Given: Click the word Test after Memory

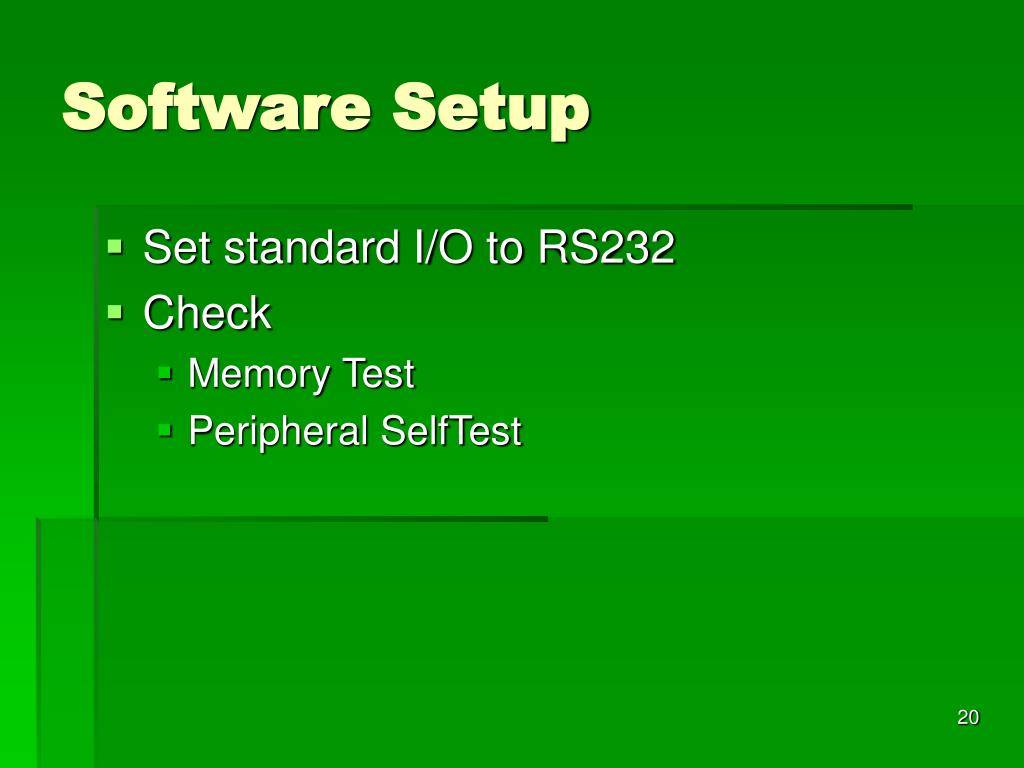Looking at the screenshot, I should pyautogui.click(x=378, y=374).
